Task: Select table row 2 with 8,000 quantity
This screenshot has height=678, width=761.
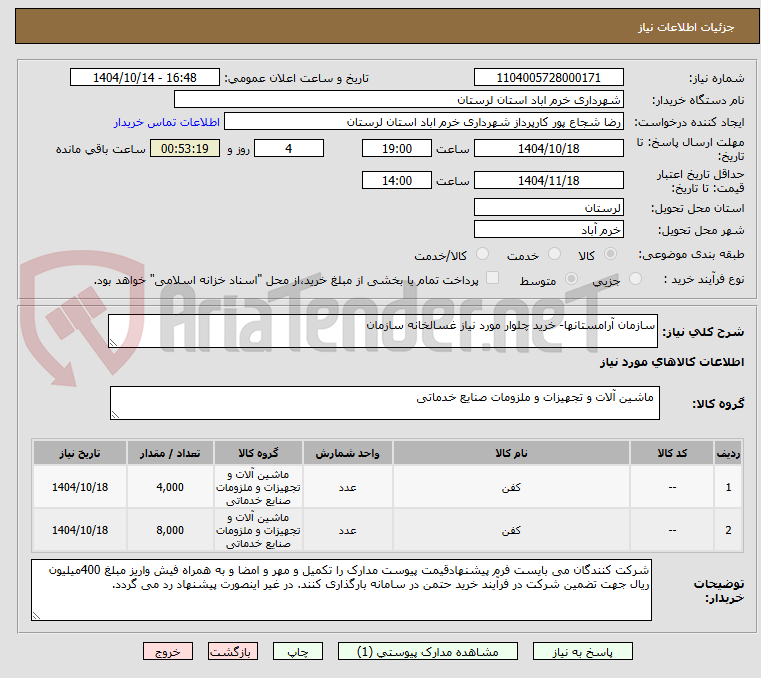Action: 387,530
